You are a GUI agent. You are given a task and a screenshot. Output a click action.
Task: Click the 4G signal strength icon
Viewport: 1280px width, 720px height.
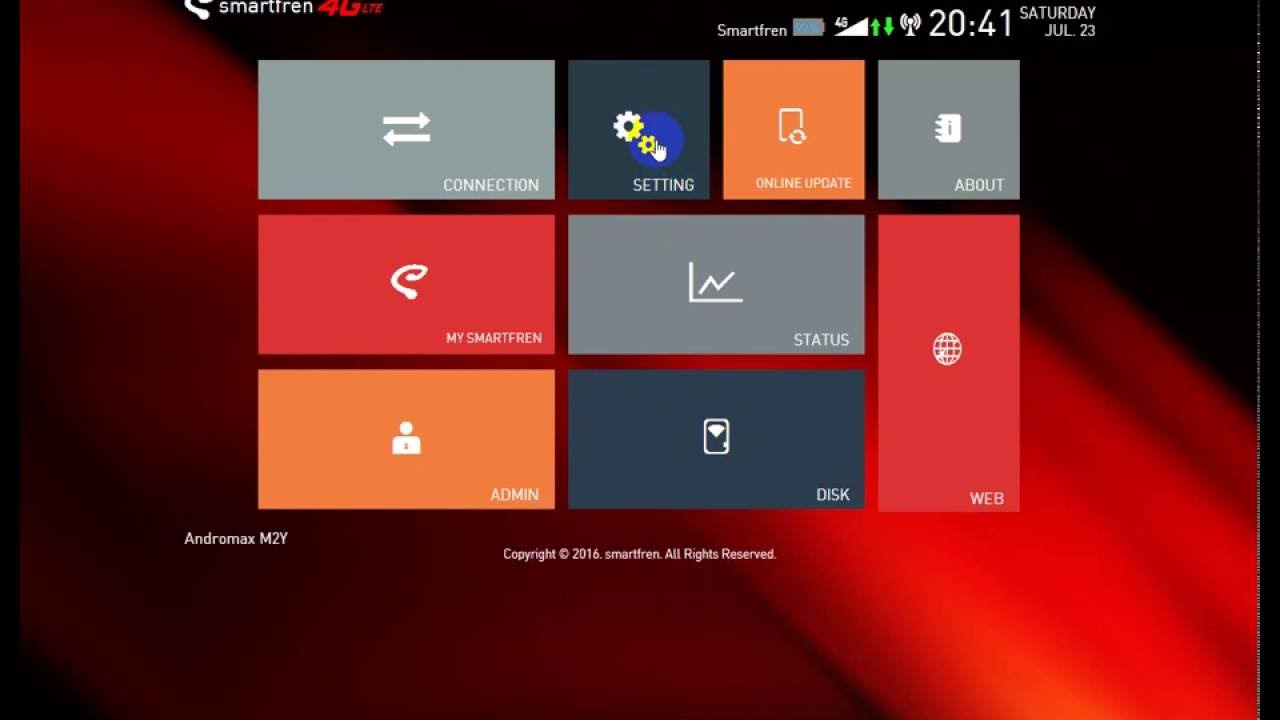click(851, 25)
